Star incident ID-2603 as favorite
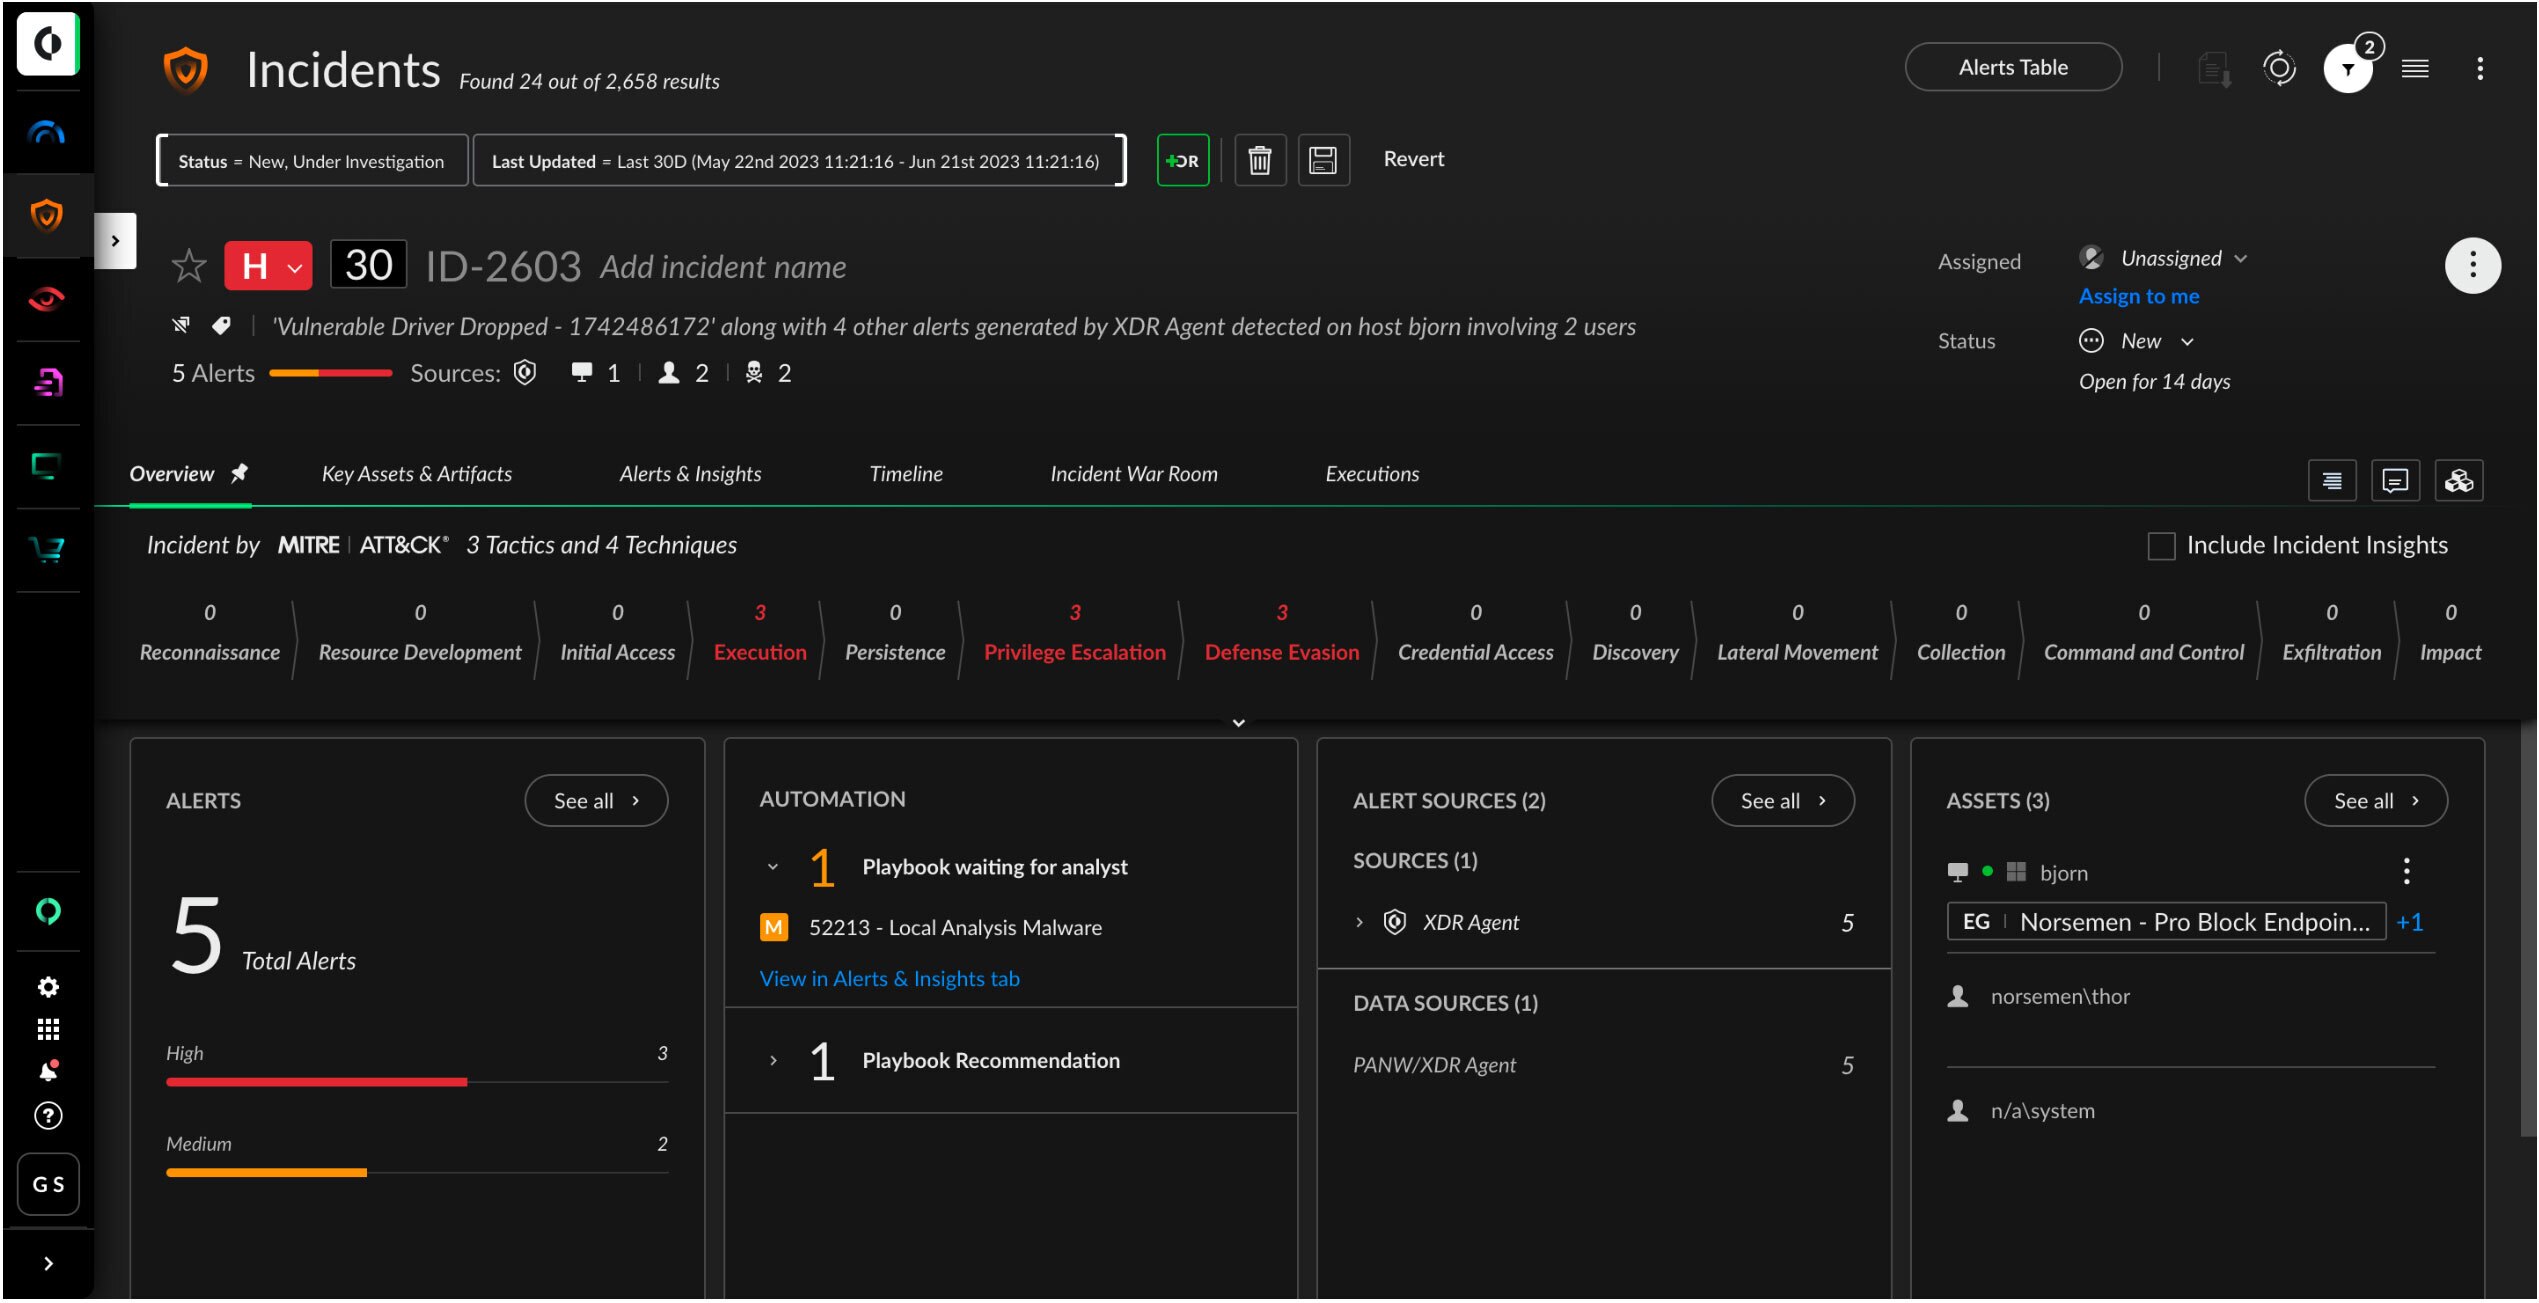This screenshot has height=1303, width=2539. tap(188, 266)
